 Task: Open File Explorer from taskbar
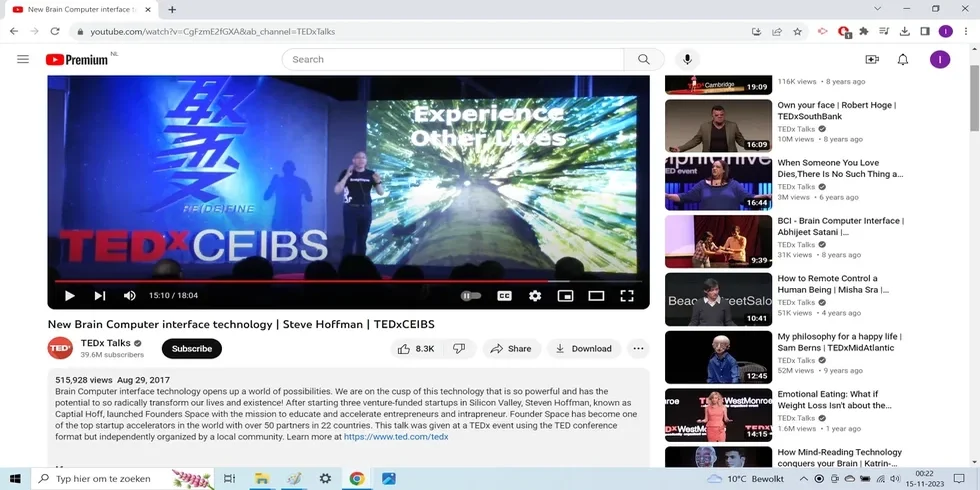click(x=262, y=479)
